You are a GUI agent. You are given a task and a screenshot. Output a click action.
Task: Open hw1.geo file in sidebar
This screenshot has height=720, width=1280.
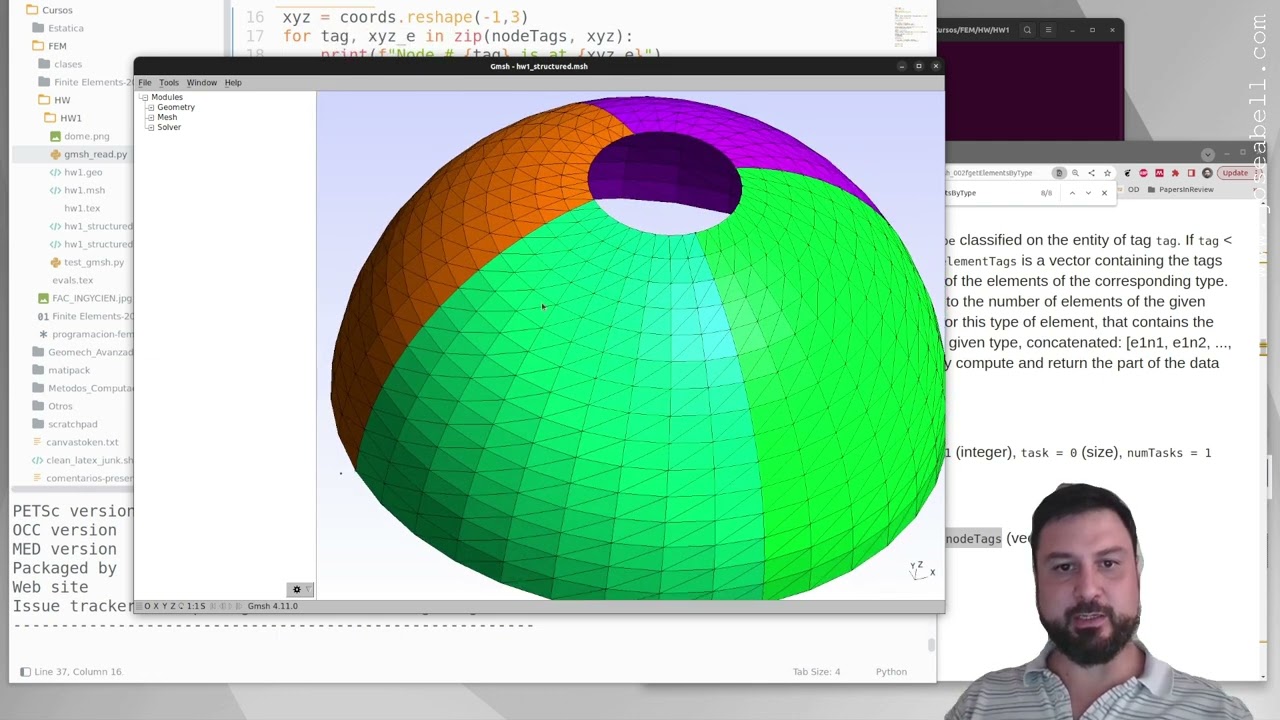point(83,172)
